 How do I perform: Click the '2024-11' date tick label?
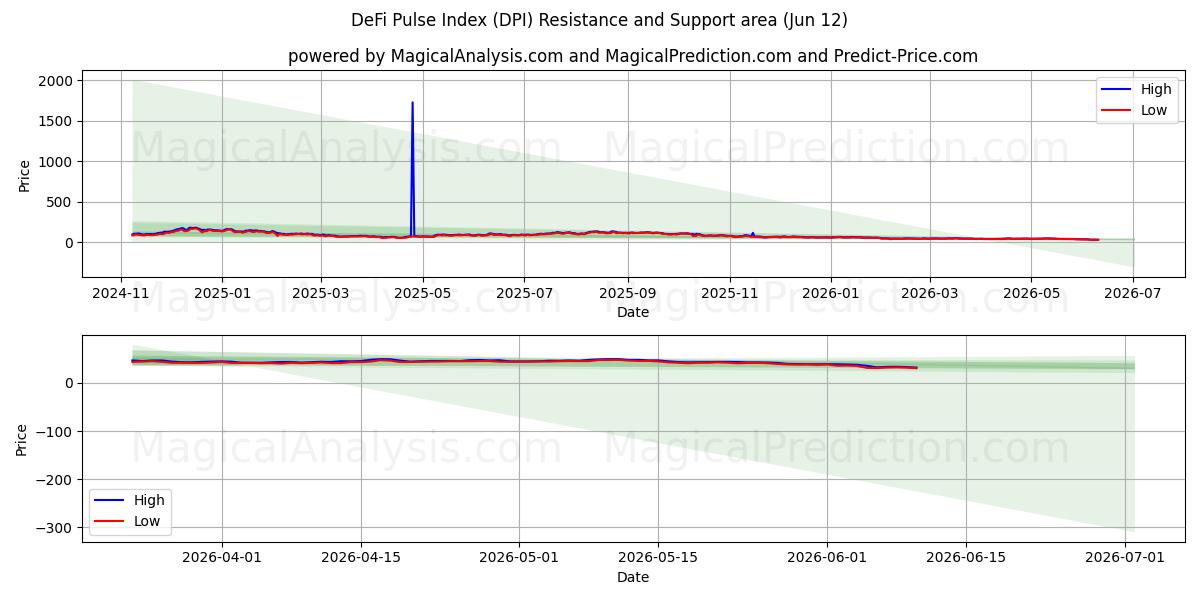coord(121,294)
